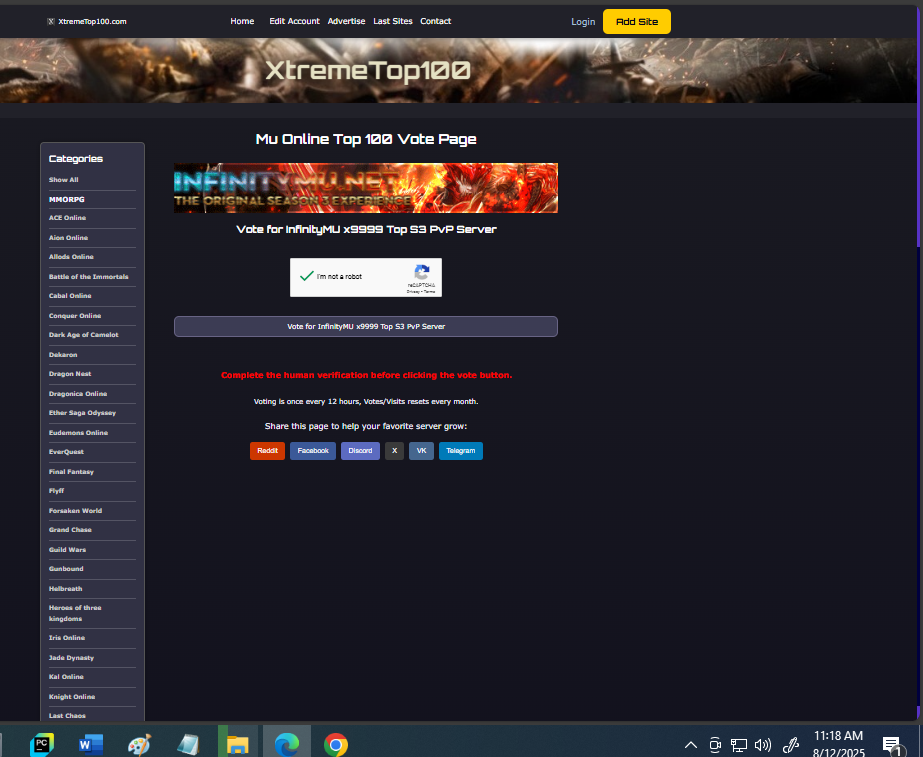
Task: Open the Iris Online category
Action: (x=67, y=638)
